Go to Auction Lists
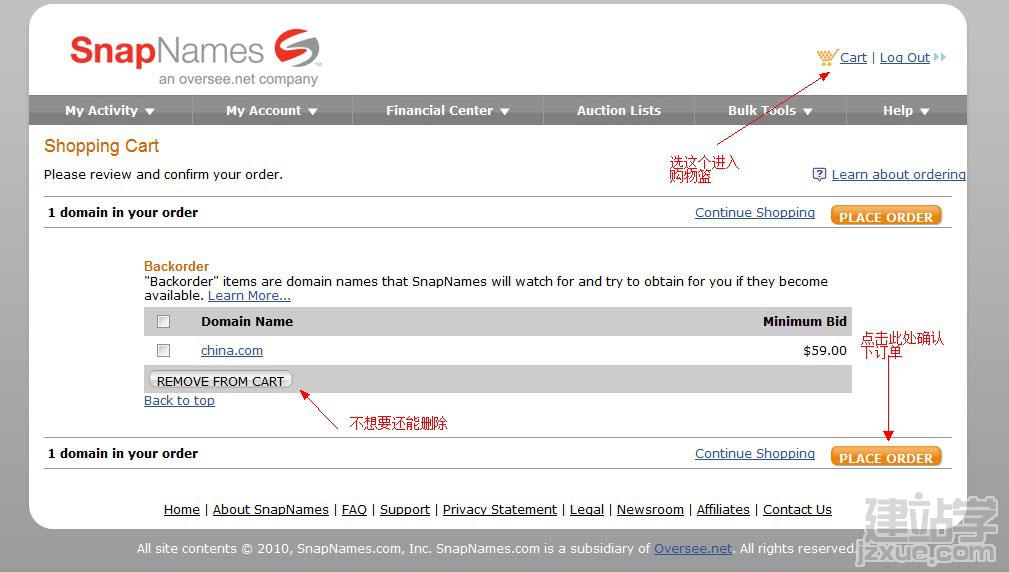Image resolution: width=1009 pixels, height=572 pixels. point(618,111)
